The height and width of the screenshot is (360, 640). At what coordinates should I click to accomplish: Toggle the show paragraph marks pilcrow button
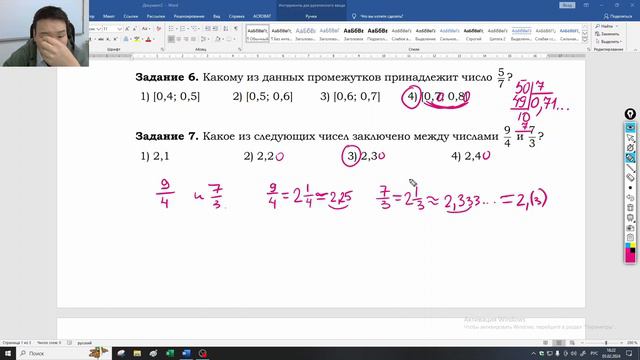(236, 29)
